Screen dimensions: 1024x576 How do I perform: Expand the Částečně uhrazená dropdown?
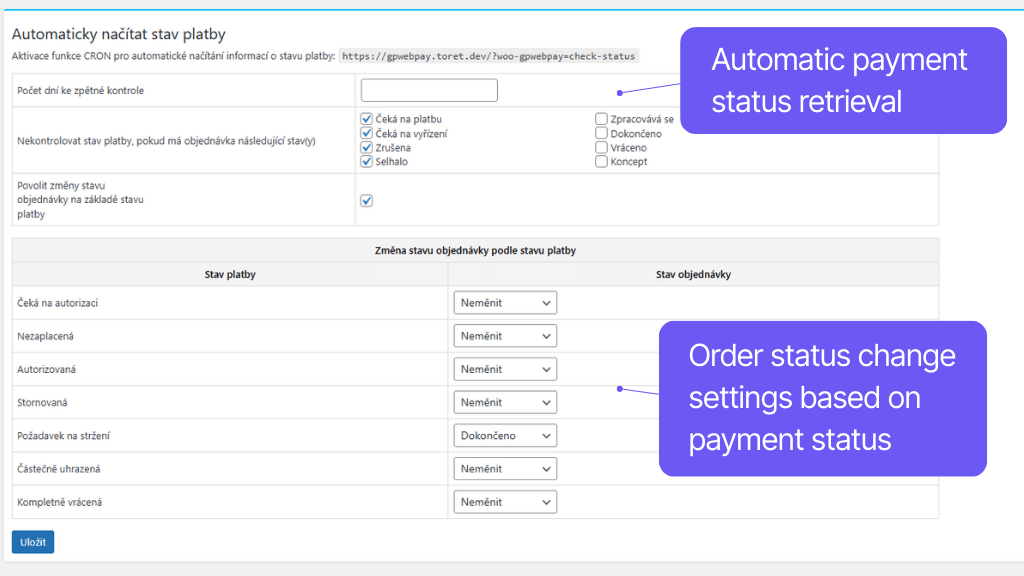[x=505, y=469]
